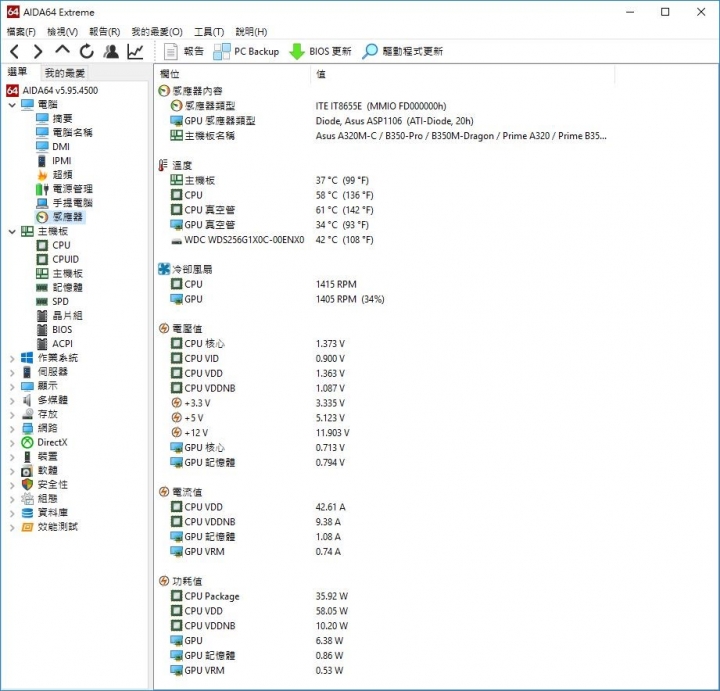Click the 晶片組 chipset icon

click(x=42, y=316)
